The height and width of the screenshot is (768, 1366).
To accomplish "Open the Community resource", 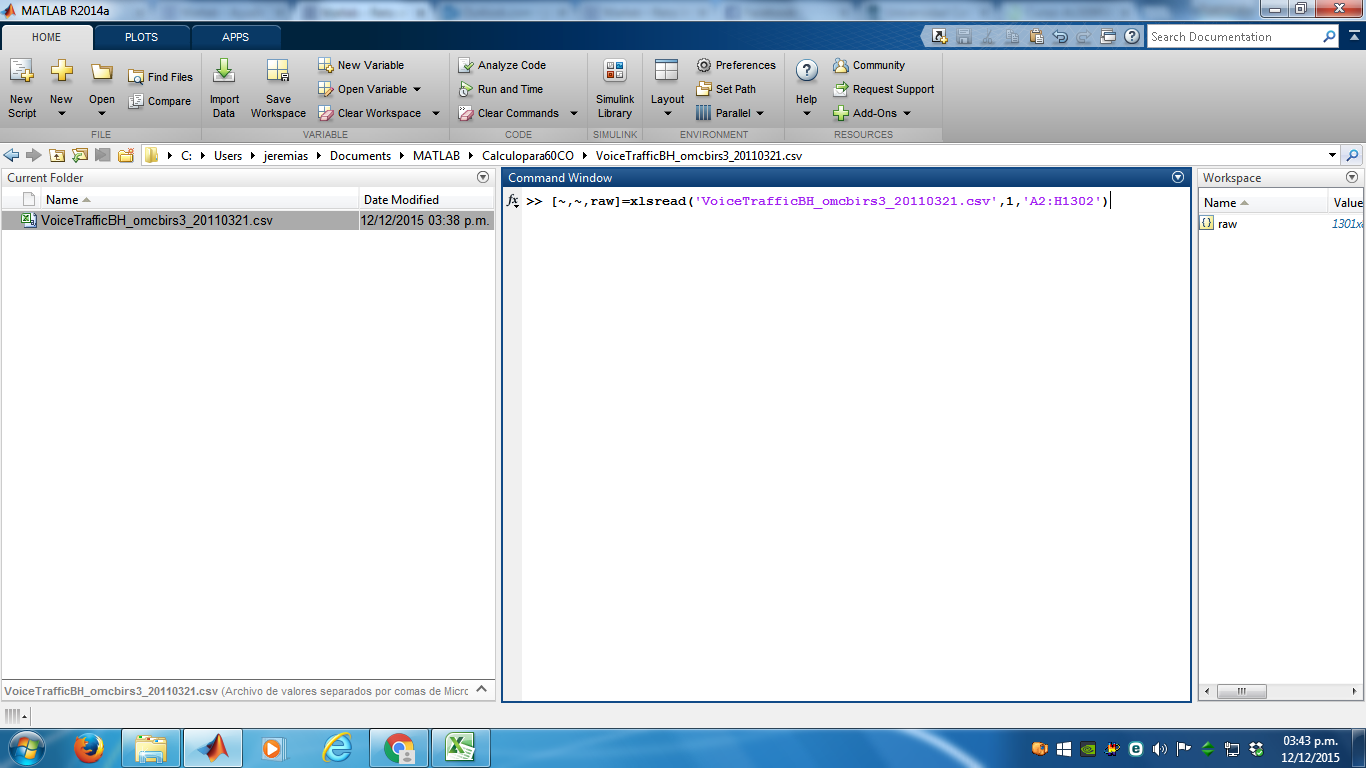I will coord(869,65).
